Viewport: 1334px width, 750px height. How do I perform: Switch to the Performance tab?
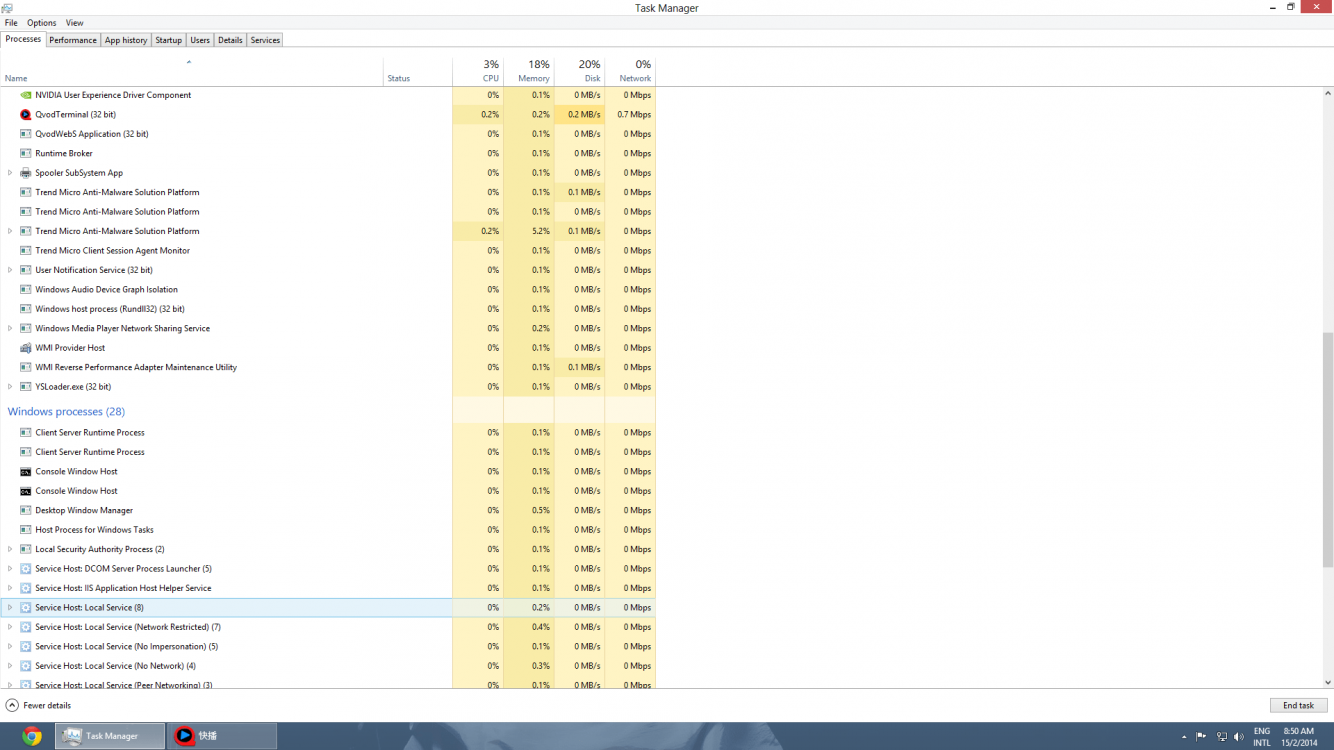click(73, 40)
